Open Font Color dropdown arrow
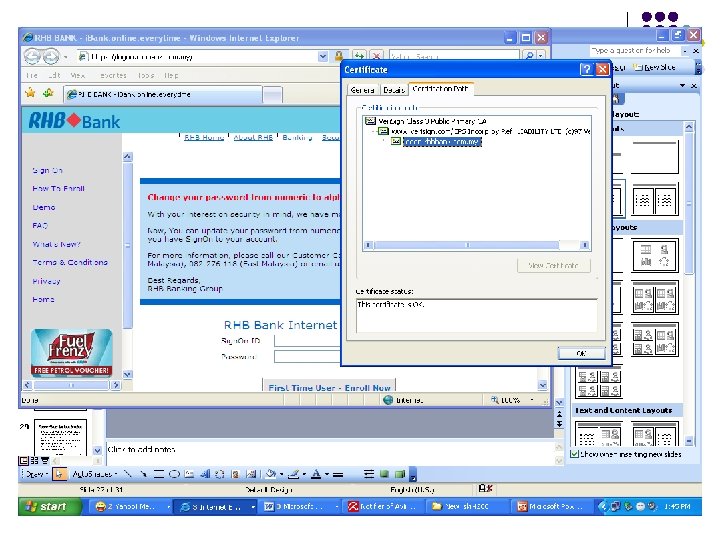The width and height of the screenshot is (720, 540). click(326, 474)
